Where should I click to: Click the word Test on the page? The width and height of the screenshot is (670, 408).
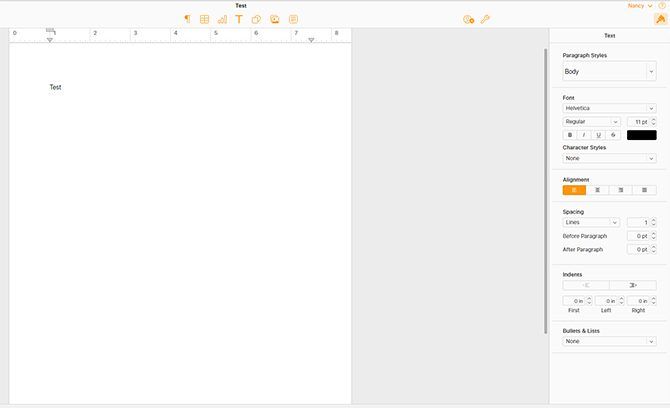click(56, 87)
